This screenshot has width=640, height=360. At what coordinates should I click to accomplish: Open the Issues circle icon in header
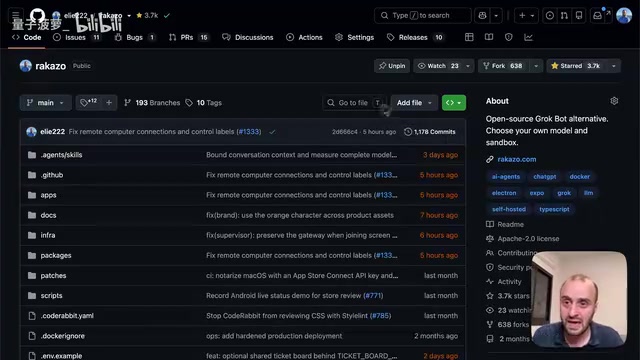pyautogui.click(x=550, y=16)
